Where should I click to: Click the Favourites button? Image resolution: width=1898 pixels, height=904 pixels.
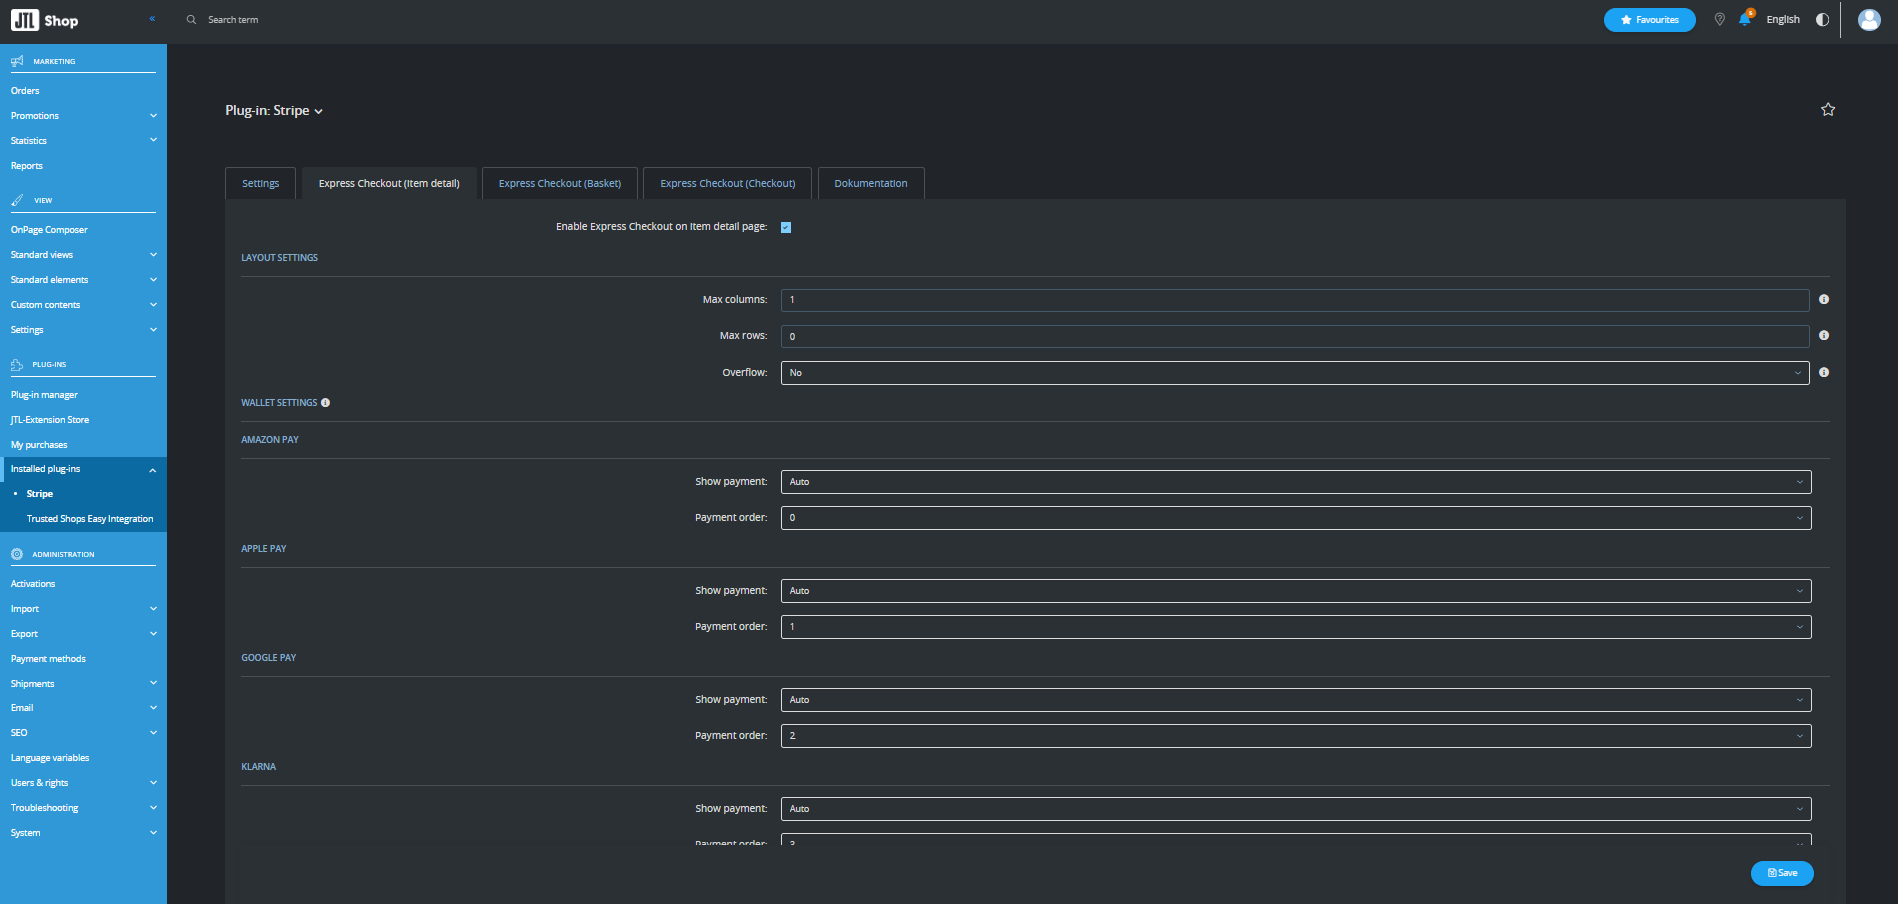1649,20
